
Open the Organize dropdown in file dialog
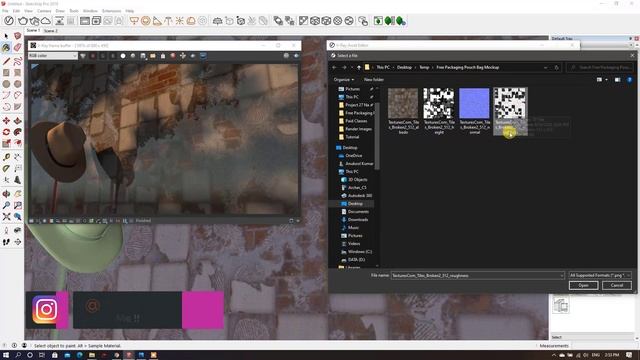tap(344, 80)
